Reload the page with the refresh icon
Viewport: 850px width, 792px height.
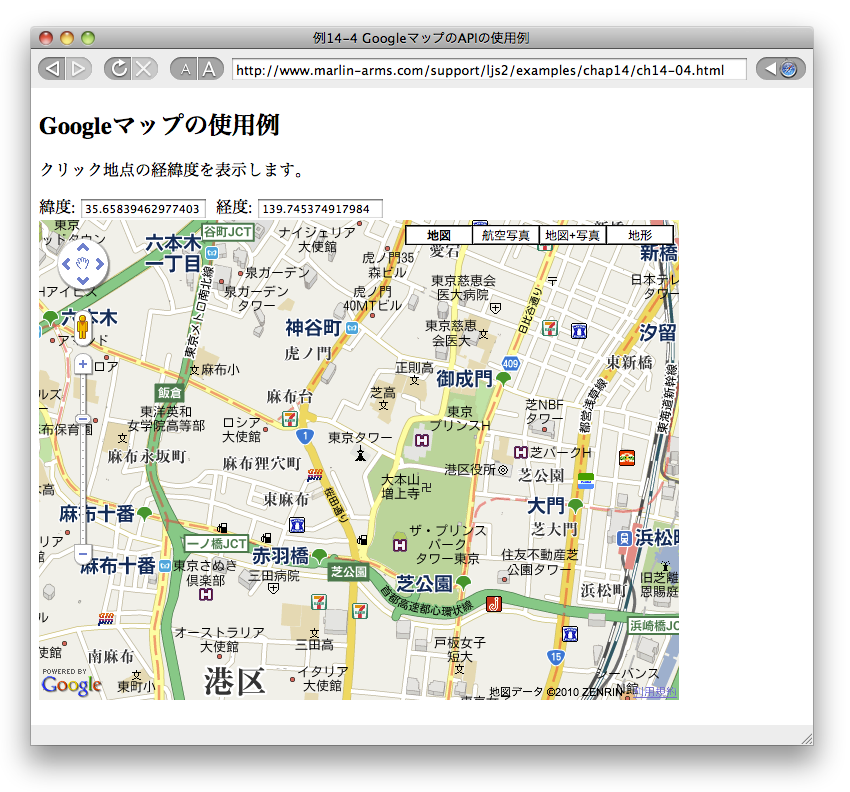118,69
